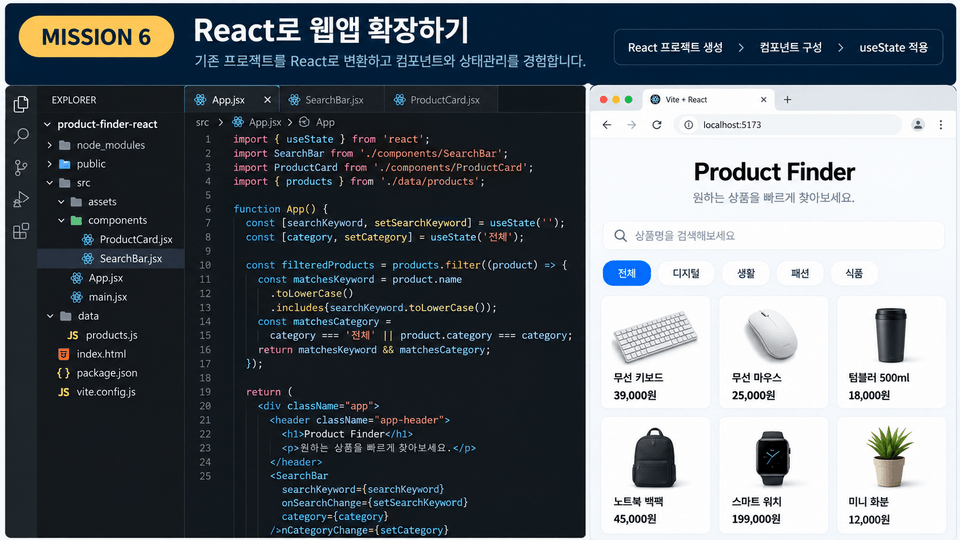Screen dimensions: 960x540
Task: Expand the public folder chevron
Action: 50,164
